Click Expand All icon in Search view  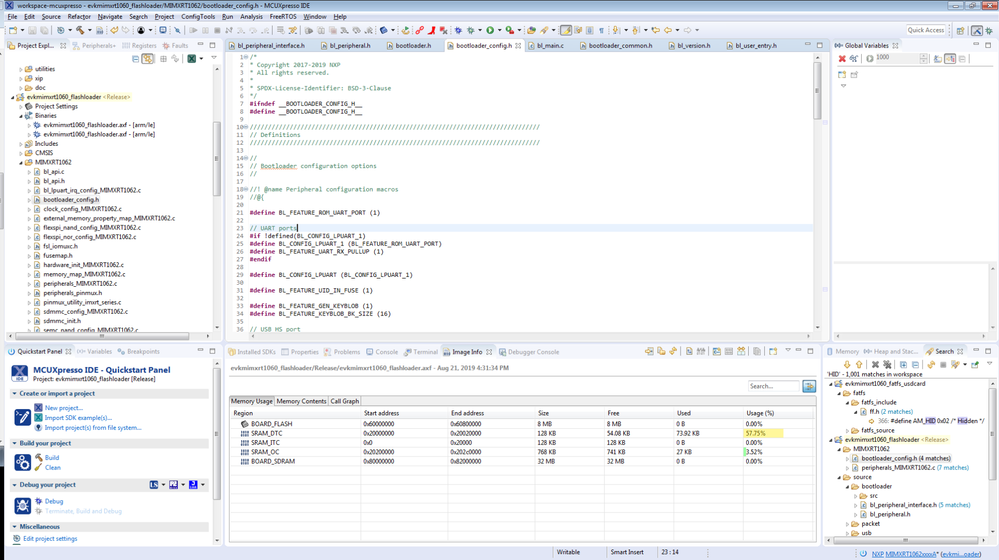(x=903, y=365)
